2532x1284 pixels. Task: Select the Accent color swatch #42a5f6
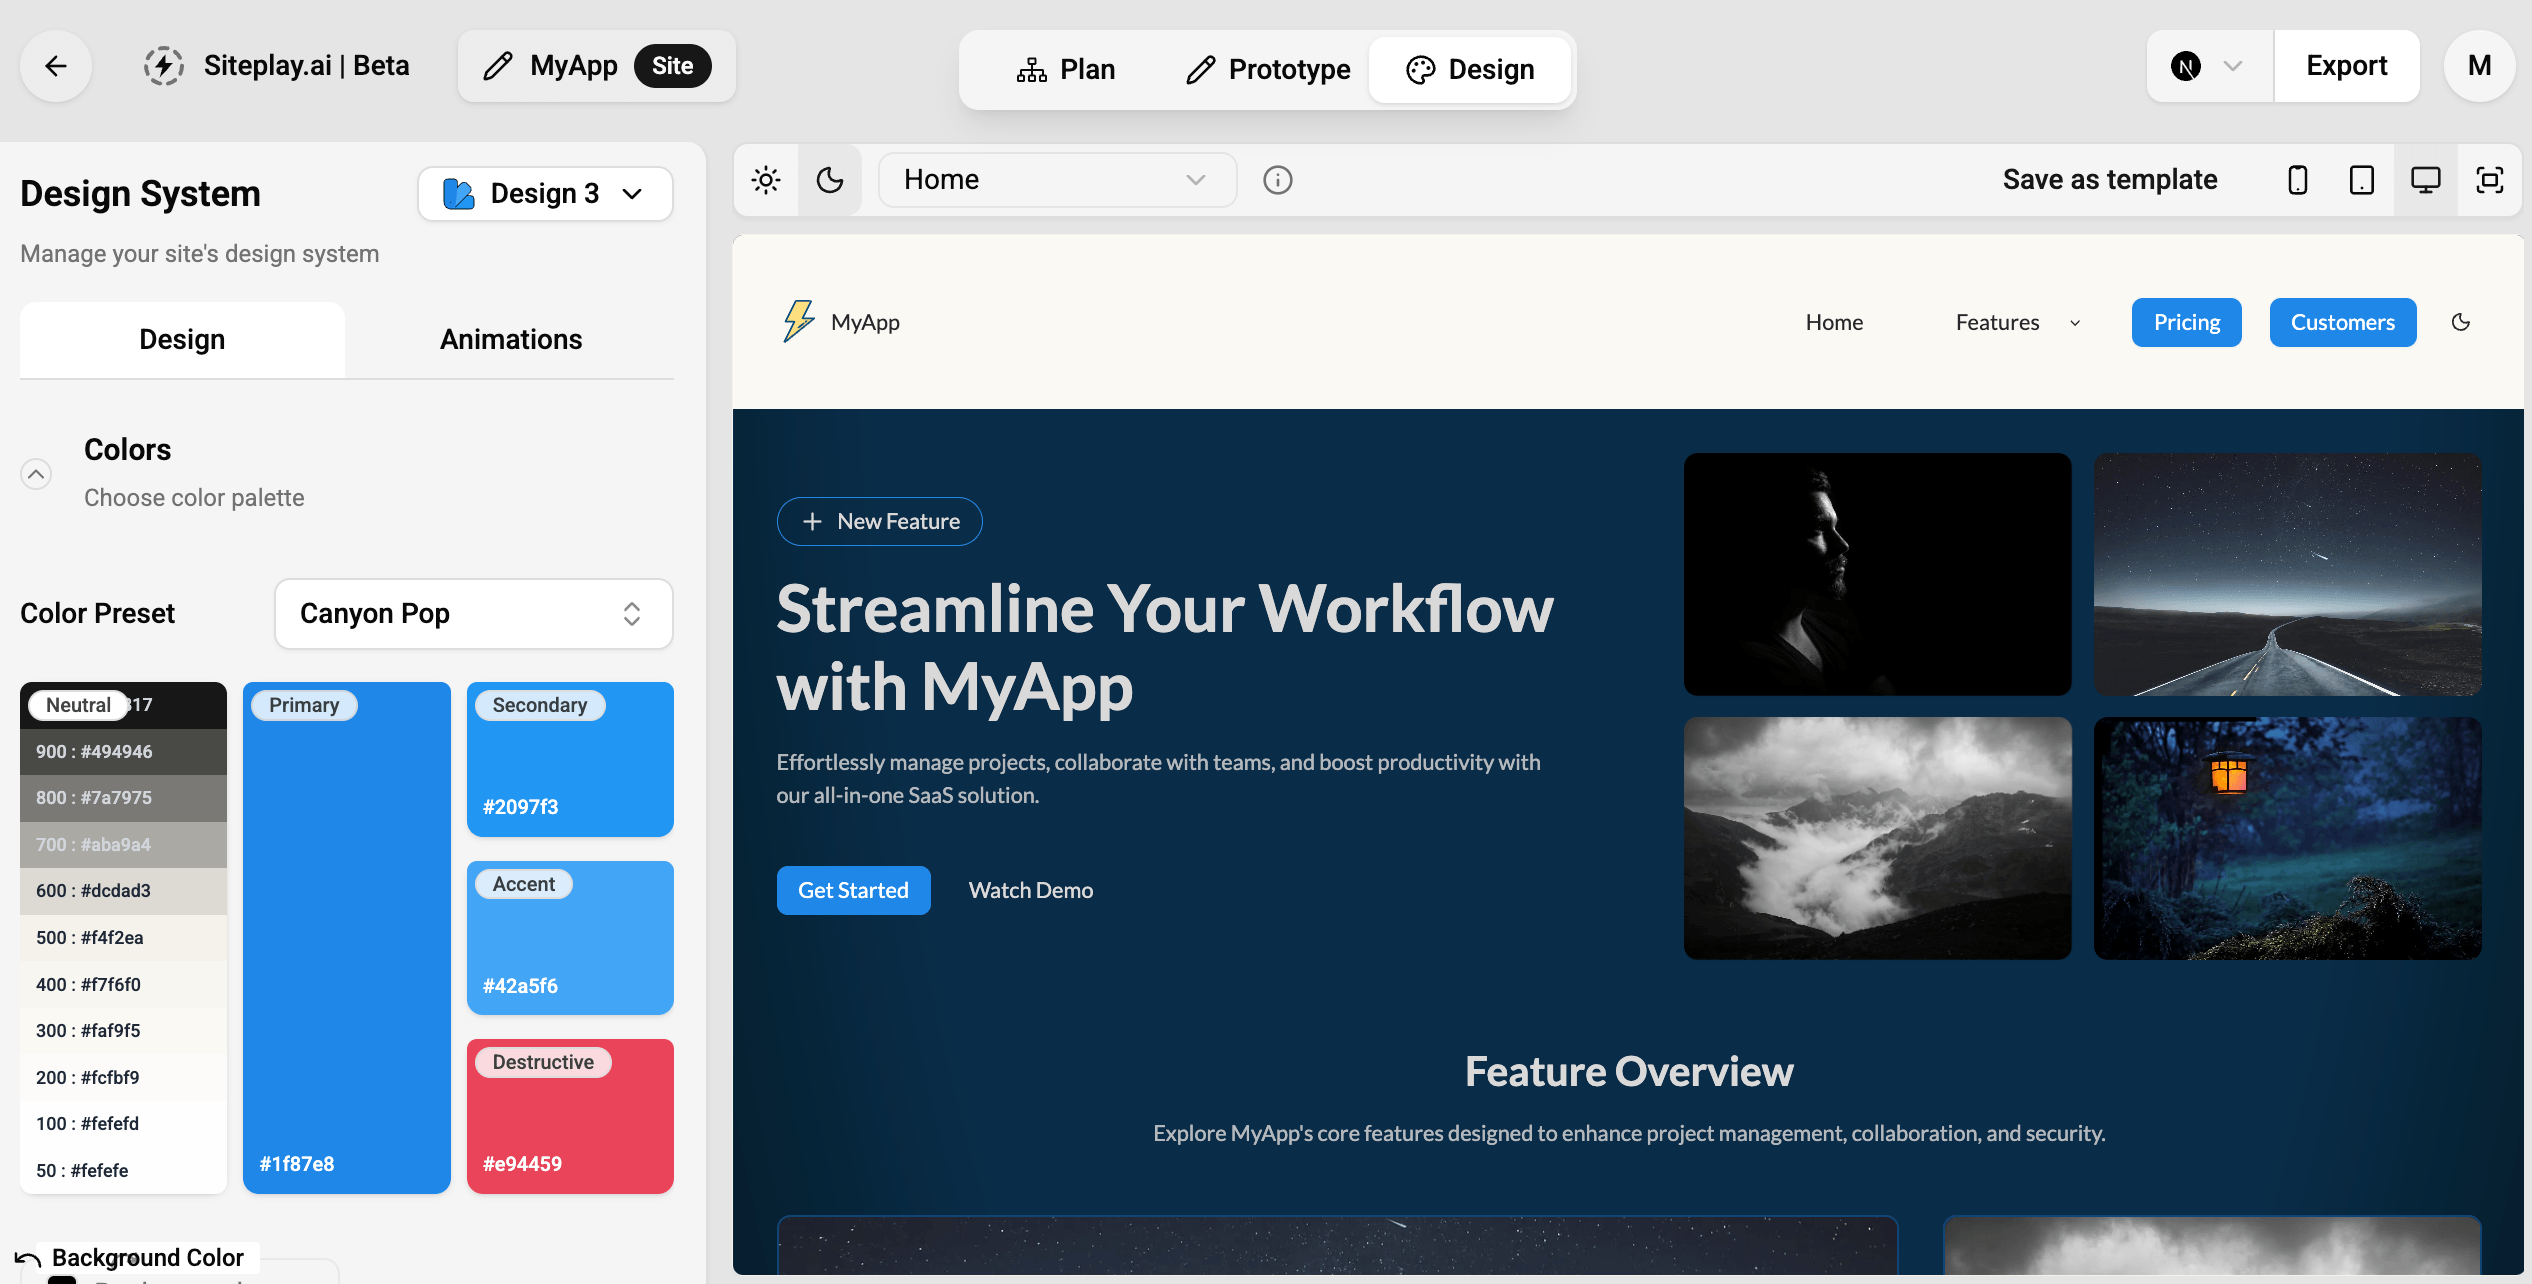pos(570,938)
